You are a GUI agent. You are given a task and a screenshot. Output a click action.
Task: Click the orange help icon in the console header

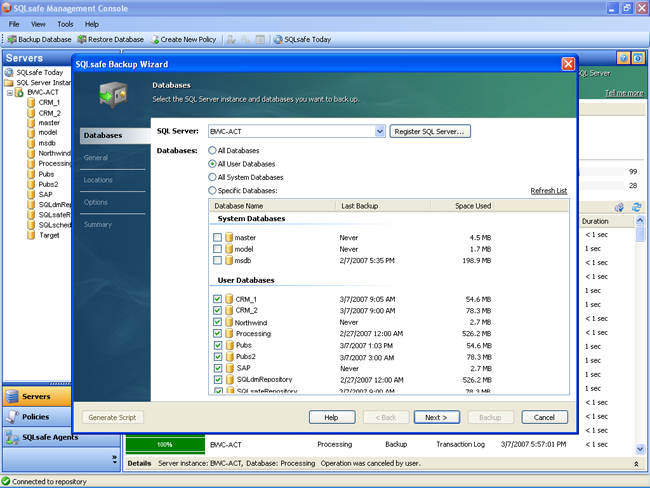point(623,58)
